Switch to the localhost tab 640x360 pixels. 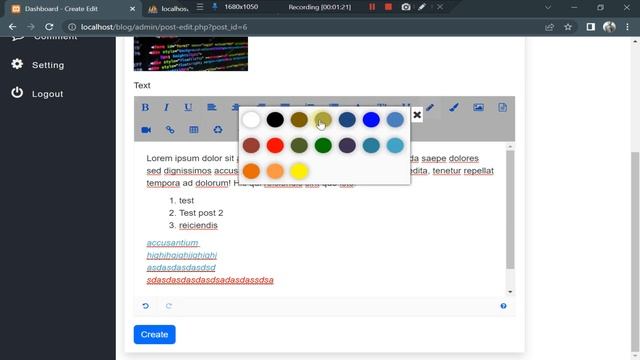[x=168, y=9]
